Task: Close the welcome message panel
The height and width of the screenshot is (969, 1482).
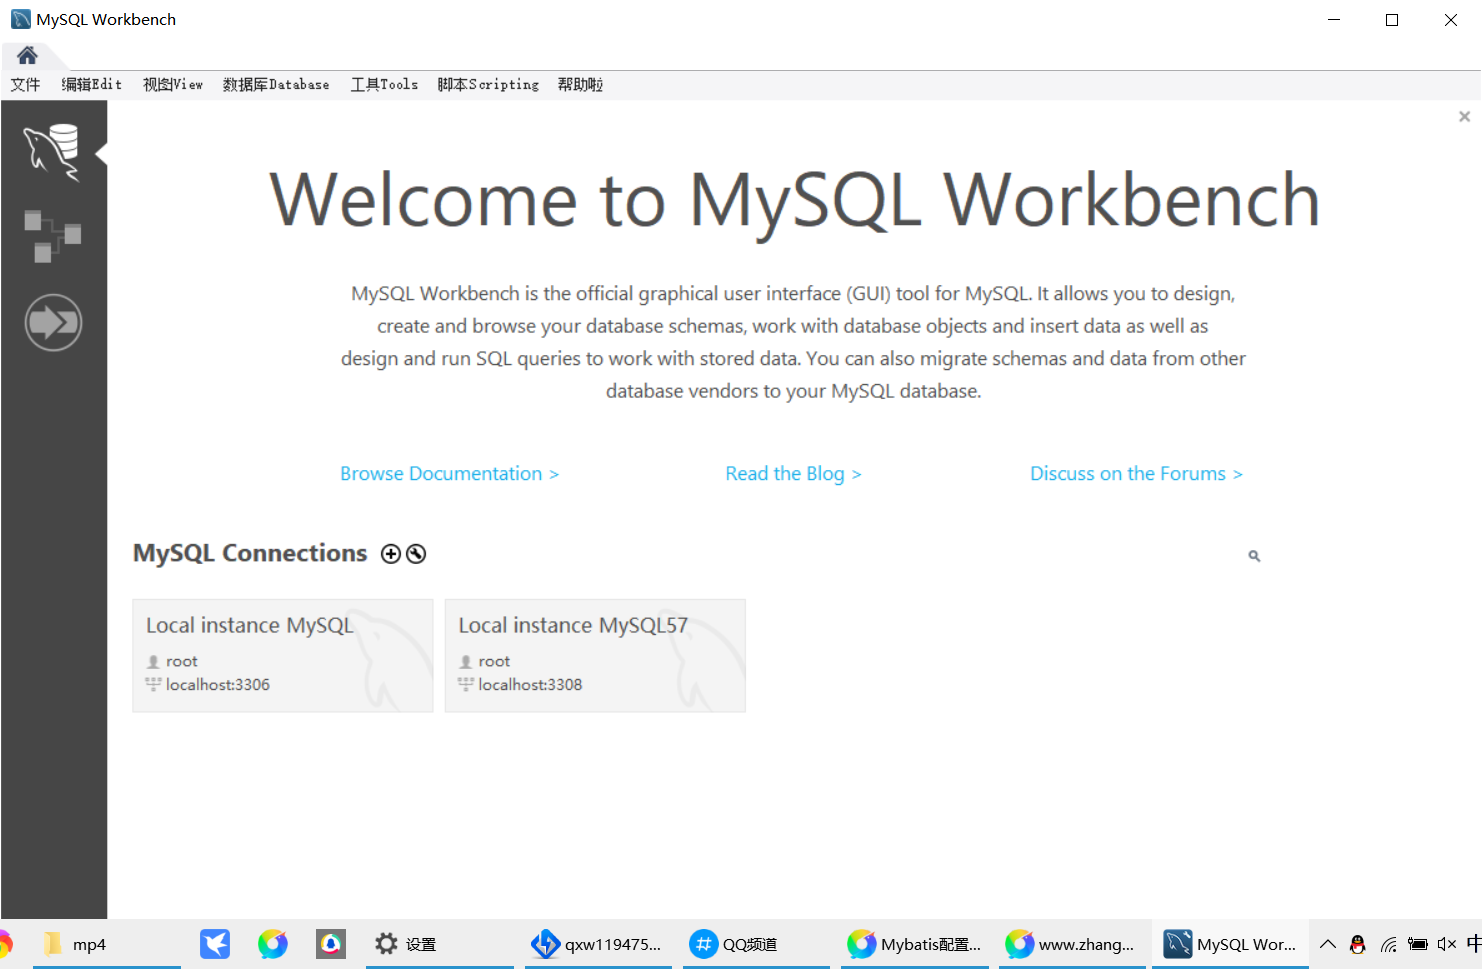Action: pos(1464,117)
